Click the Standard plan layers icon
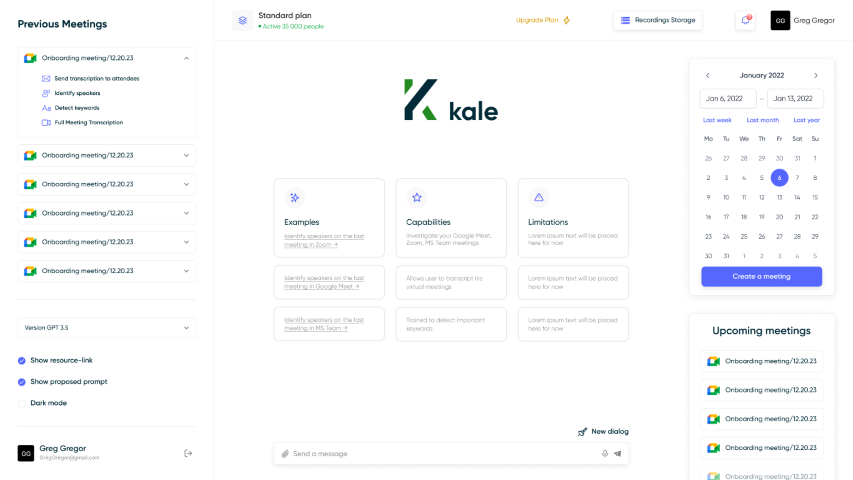 pos(243,21)
